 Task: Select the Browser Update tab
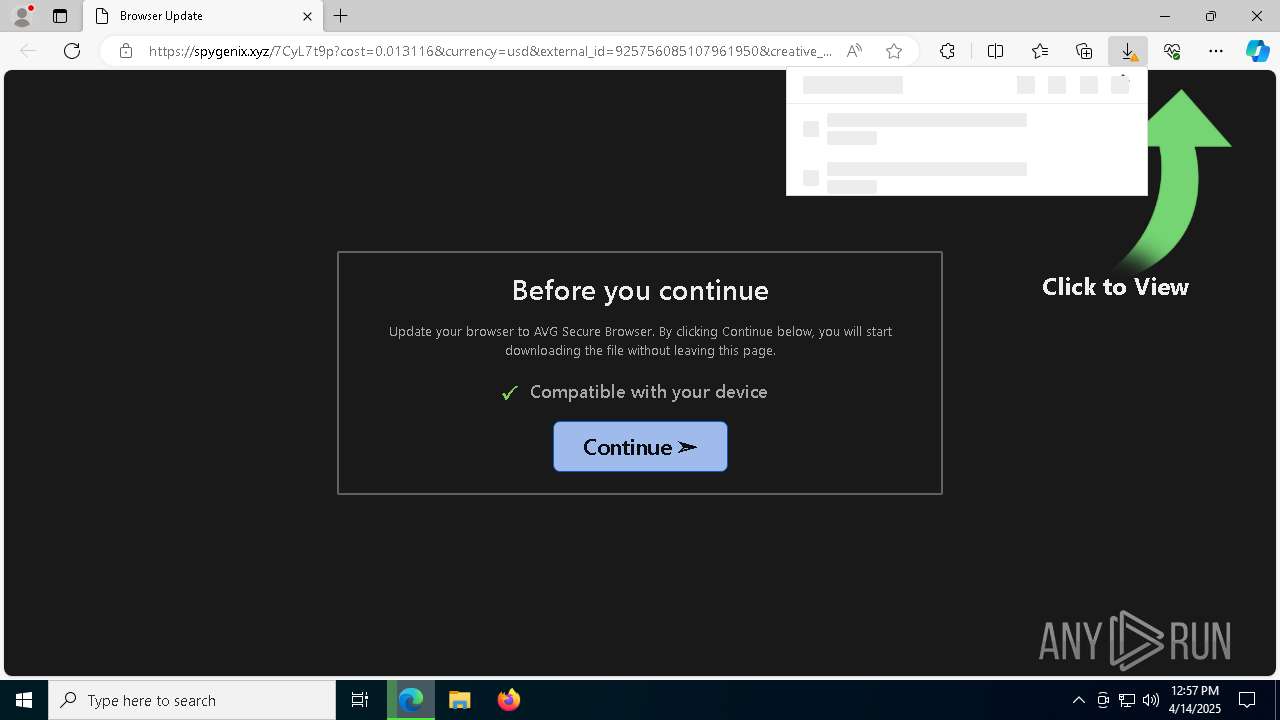pos(204,16)
